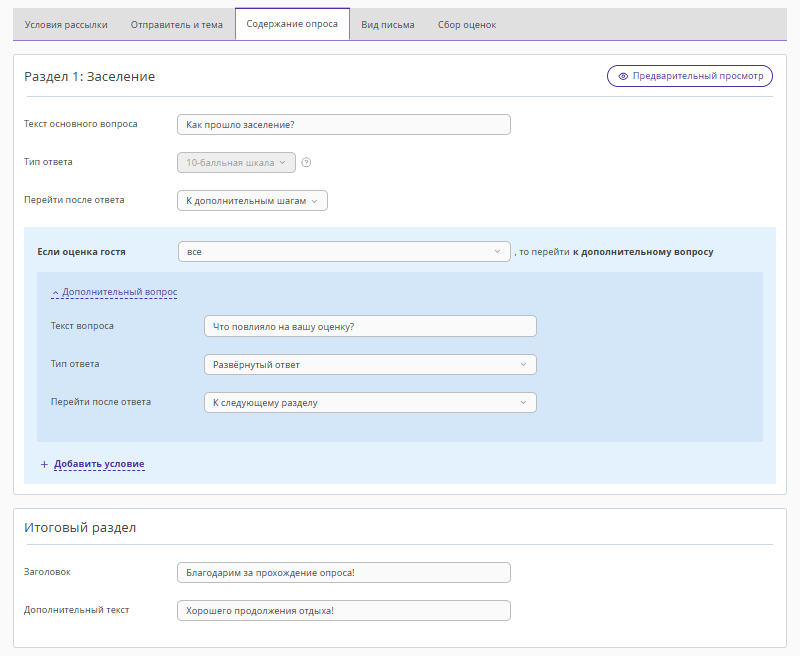This screenshot has width=800, height=656.
Task: Open the К следующему разделу dropdown
Action: (x=369, y=403)
